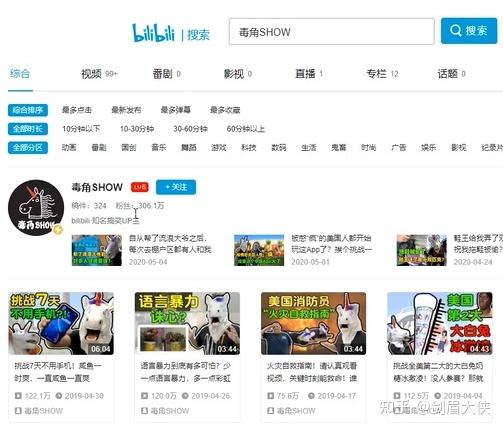Sort by 最多收藏
The image size is (503, 430).
tap(225, 110)
